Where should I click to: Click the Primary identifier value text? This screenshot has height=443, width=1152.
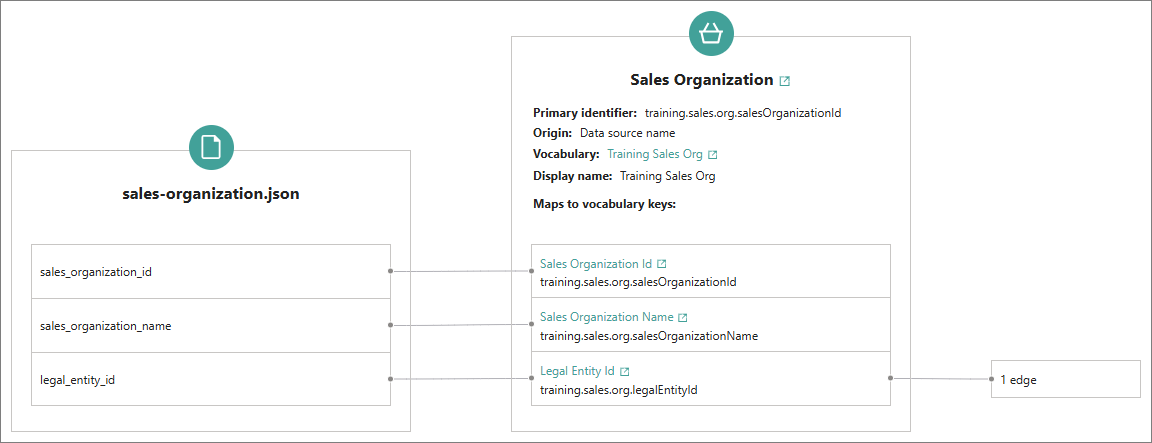743,113
